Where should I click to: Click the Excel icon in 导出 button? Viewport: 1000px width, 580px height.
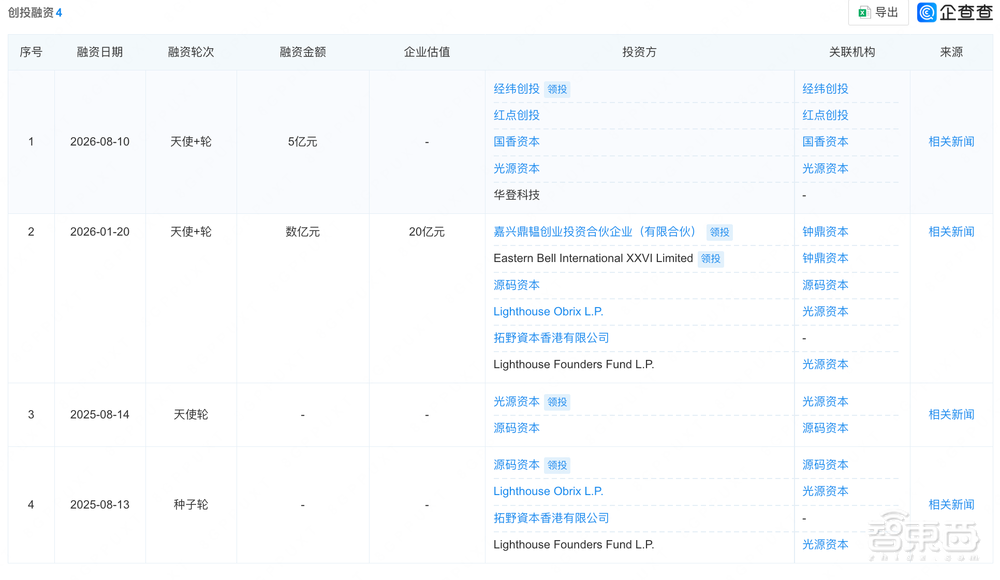click(864, 13)
